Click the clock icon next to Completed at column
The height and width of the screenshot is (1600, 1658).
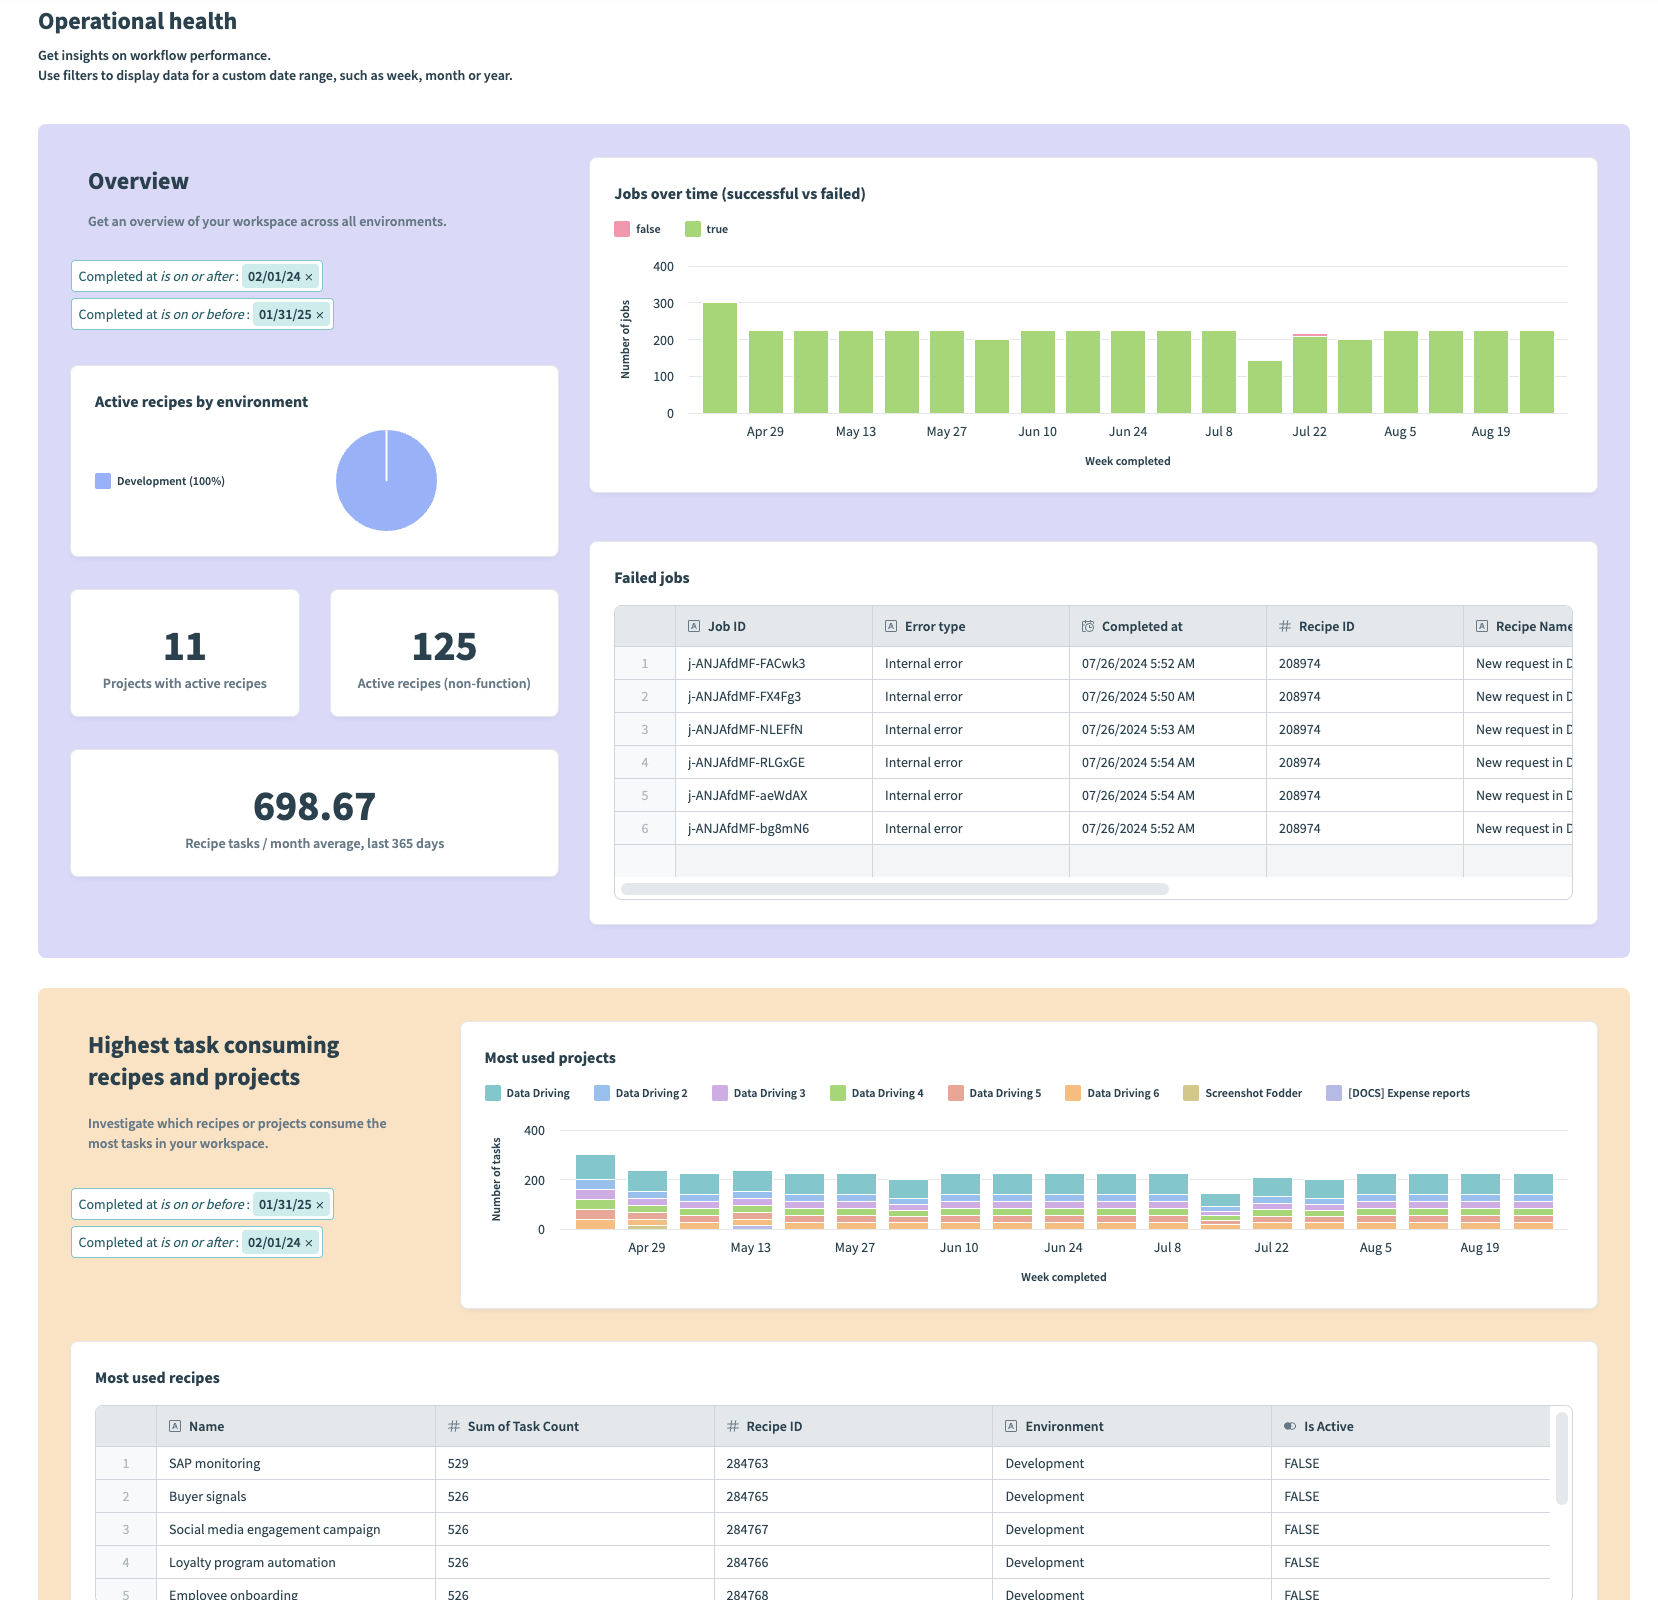[x=1087, y=626]
